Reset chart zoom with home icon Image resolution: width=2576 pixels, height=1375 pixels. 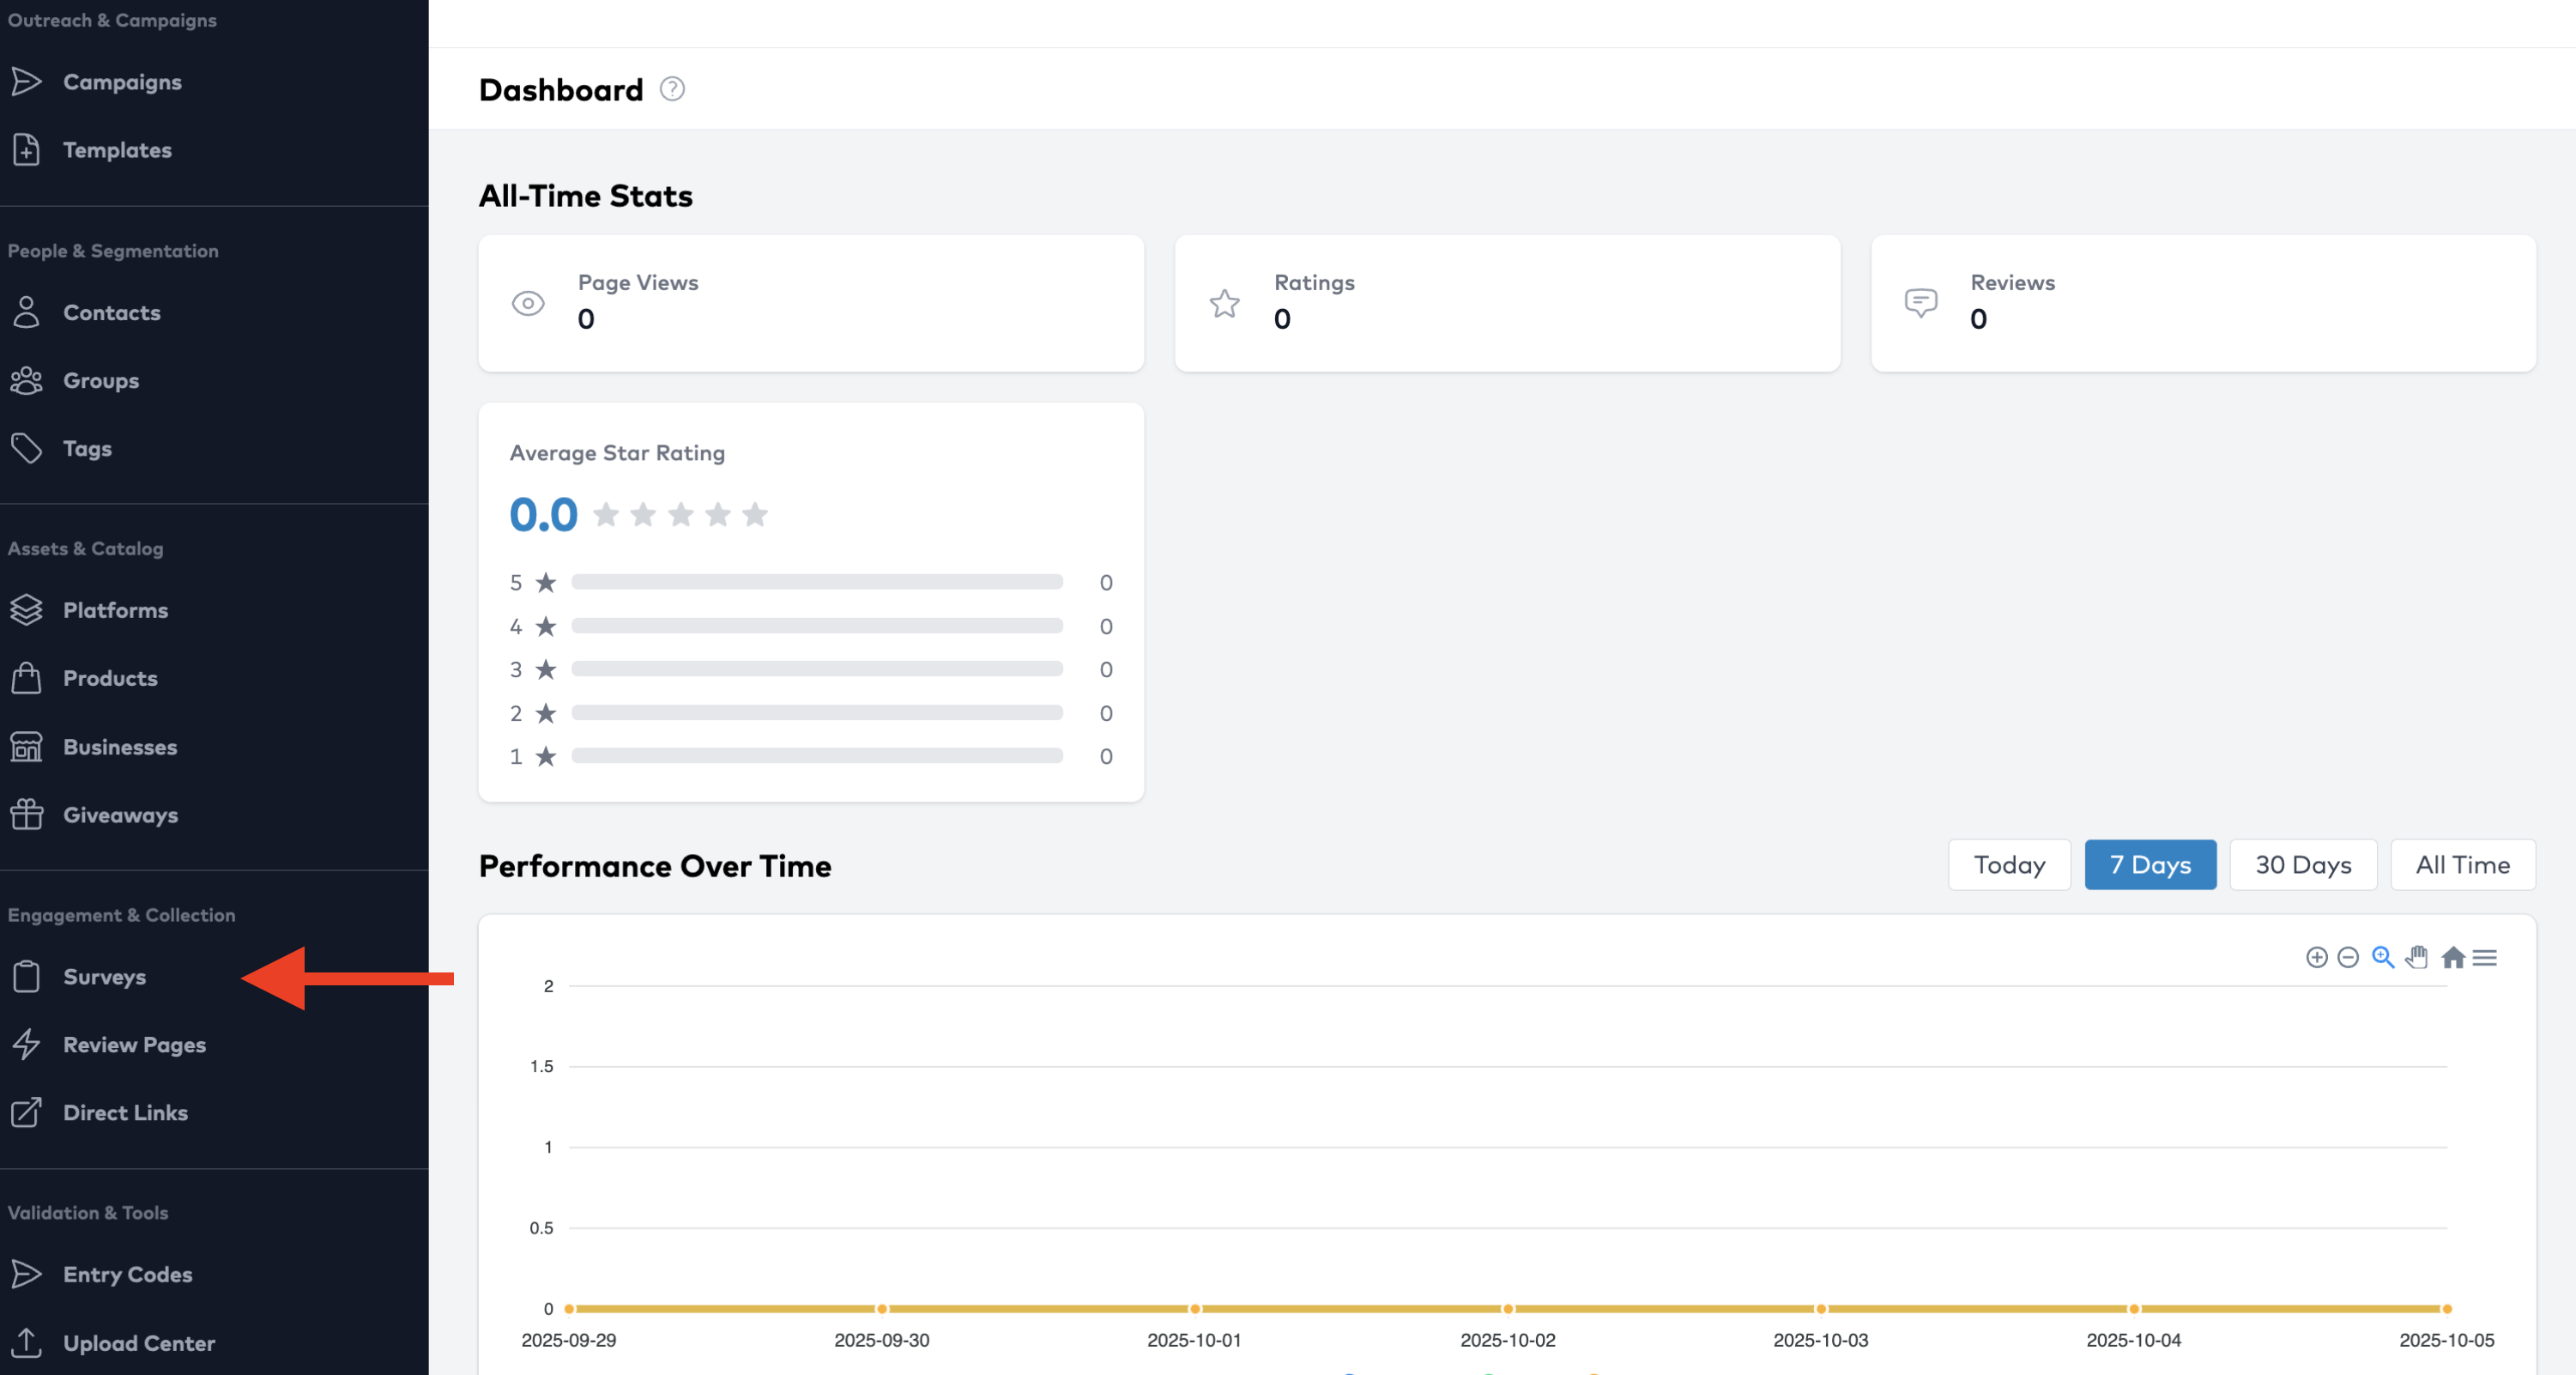coord(2452,957)
